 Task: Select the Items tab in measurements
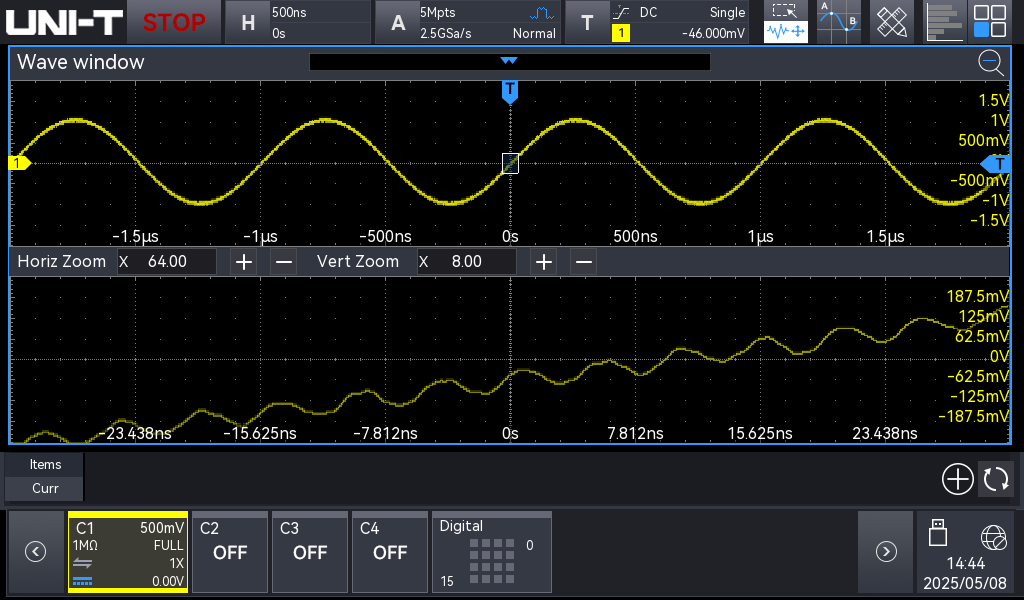(45, 465)
